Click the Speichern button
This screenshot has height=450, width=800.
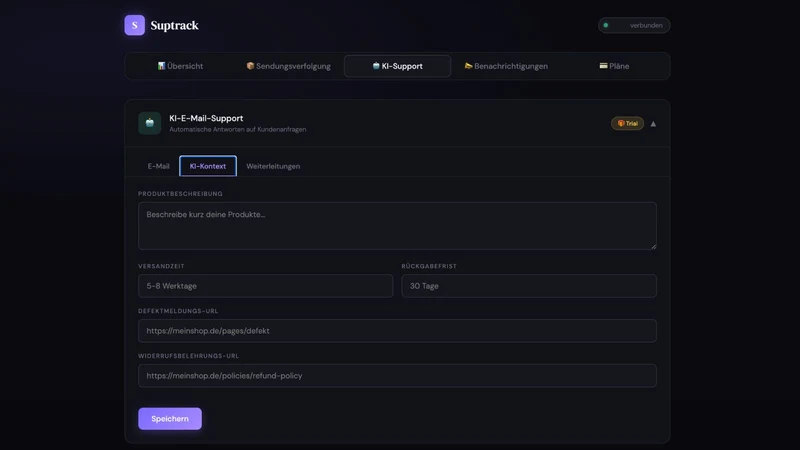coord(170,418)
